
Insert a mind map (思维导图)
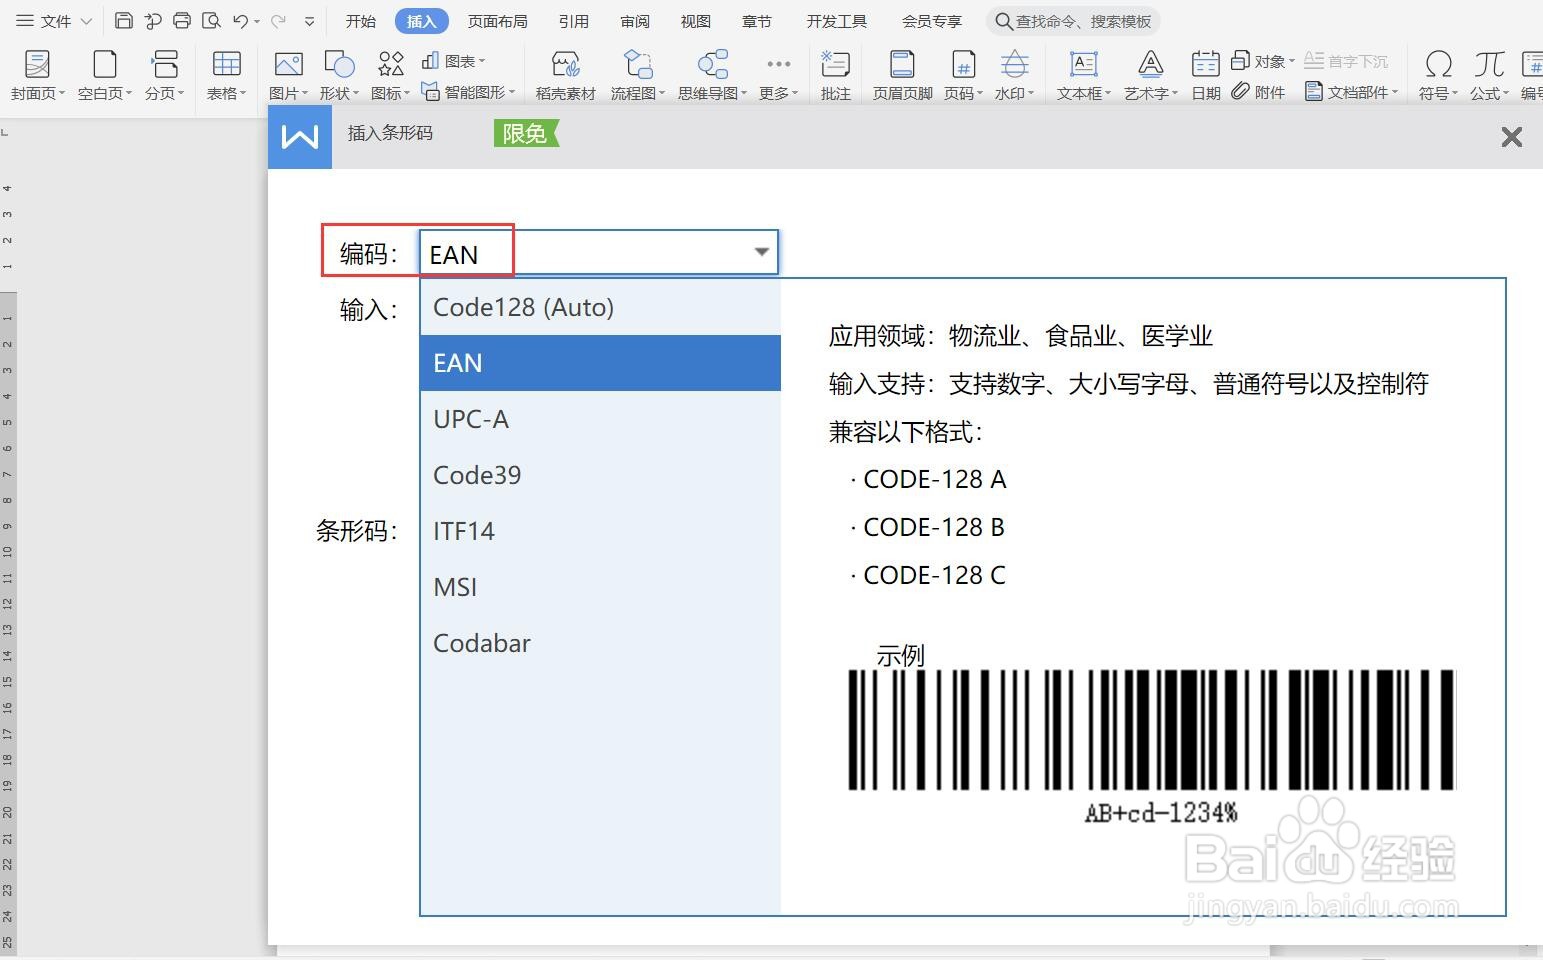712,75
